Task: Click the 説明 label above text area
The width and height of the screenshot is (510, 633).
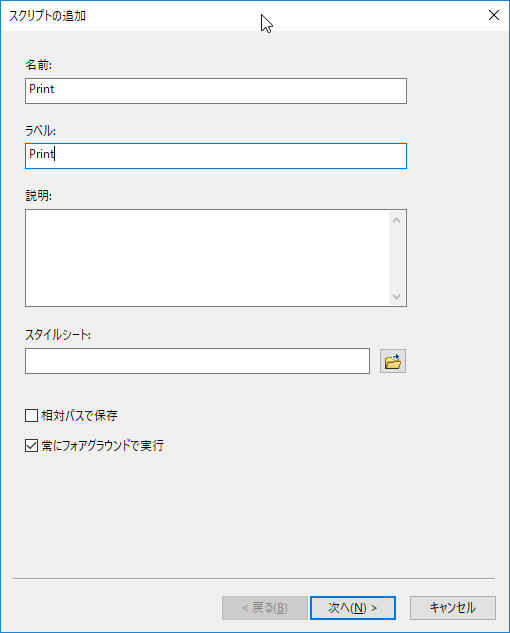Action: click(39, 195)
